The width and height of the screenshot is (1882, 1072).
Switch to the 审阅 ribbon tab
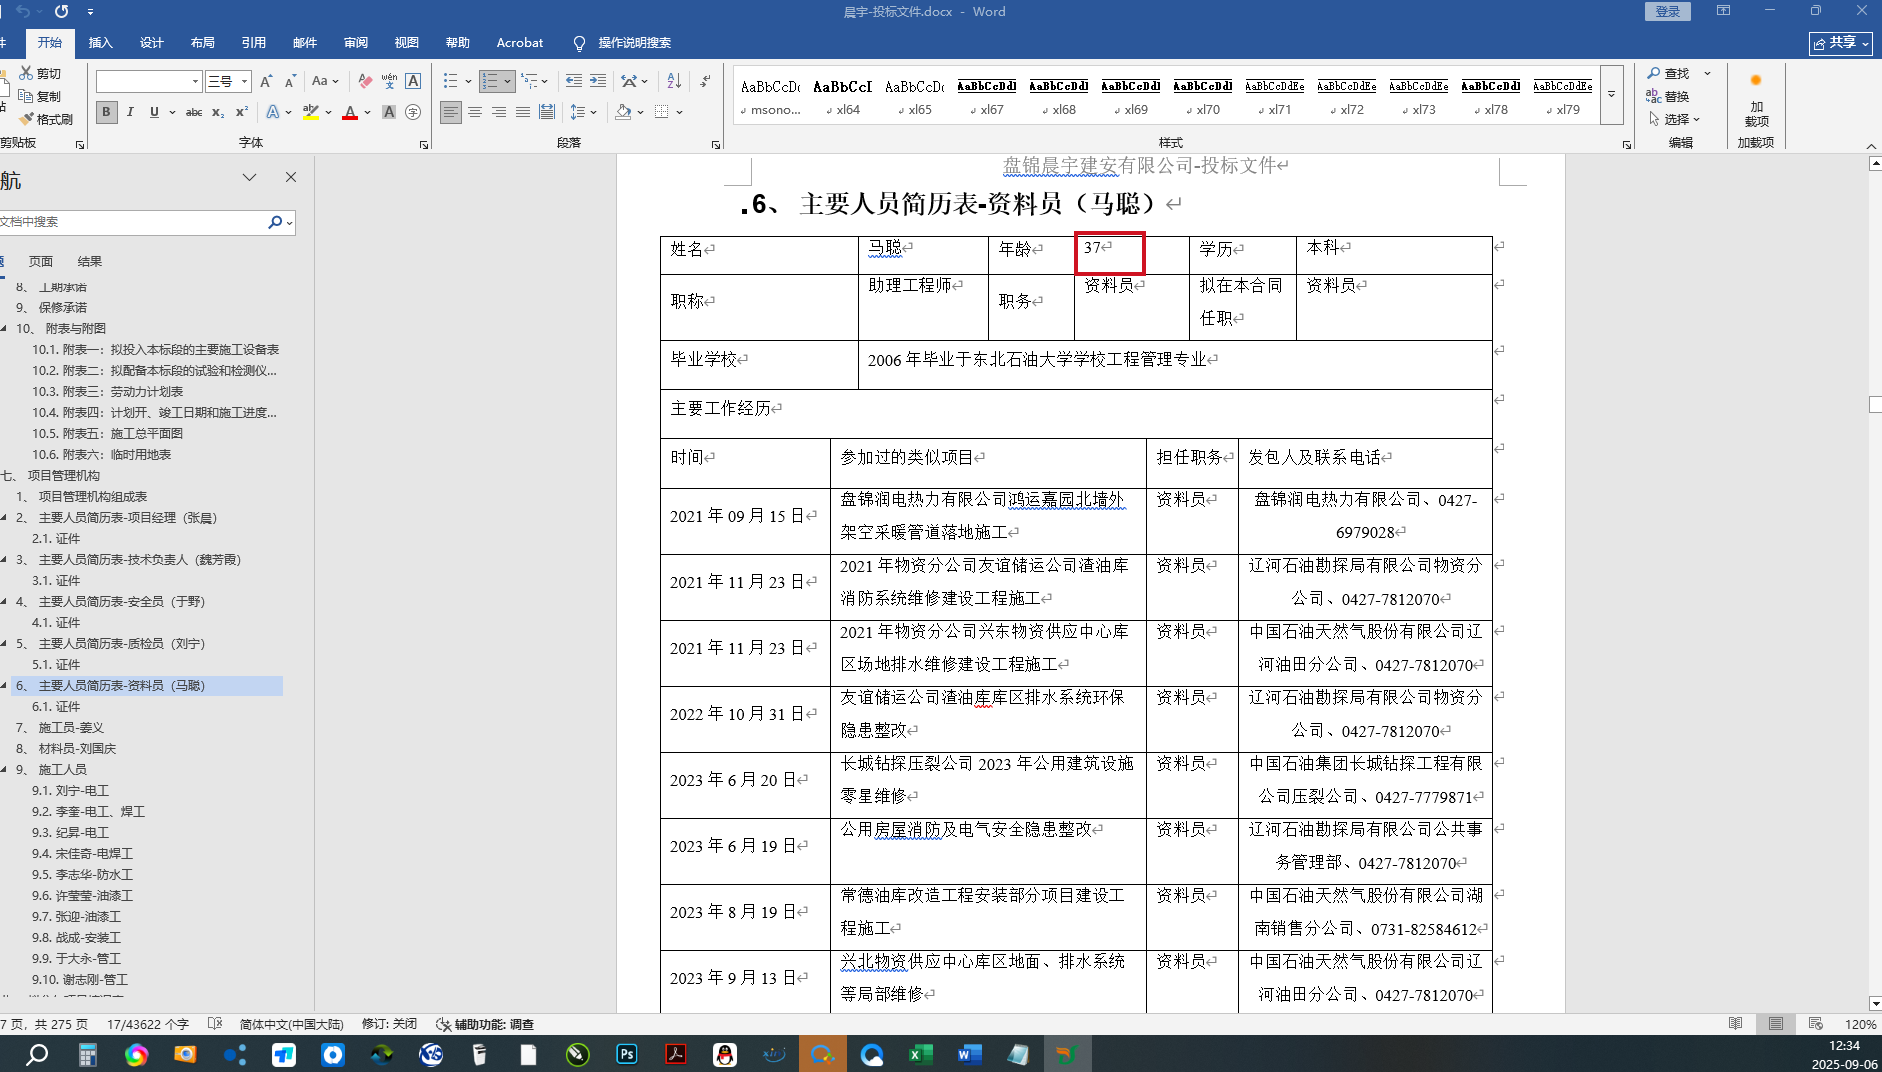click(x=355, y=43)
